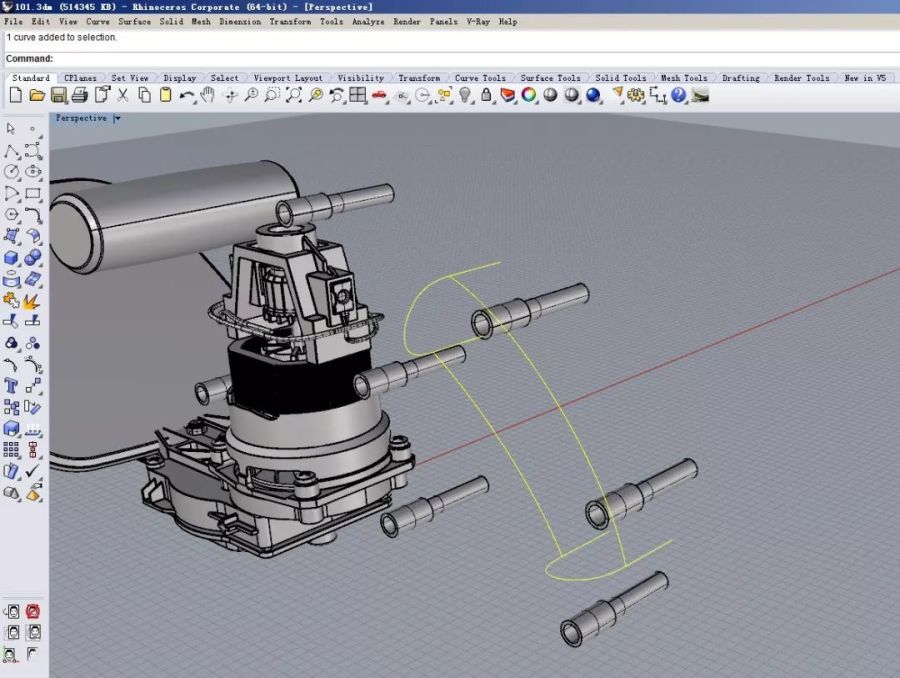
Task: Click the Box solid tool
Action: tap(12, 259)
